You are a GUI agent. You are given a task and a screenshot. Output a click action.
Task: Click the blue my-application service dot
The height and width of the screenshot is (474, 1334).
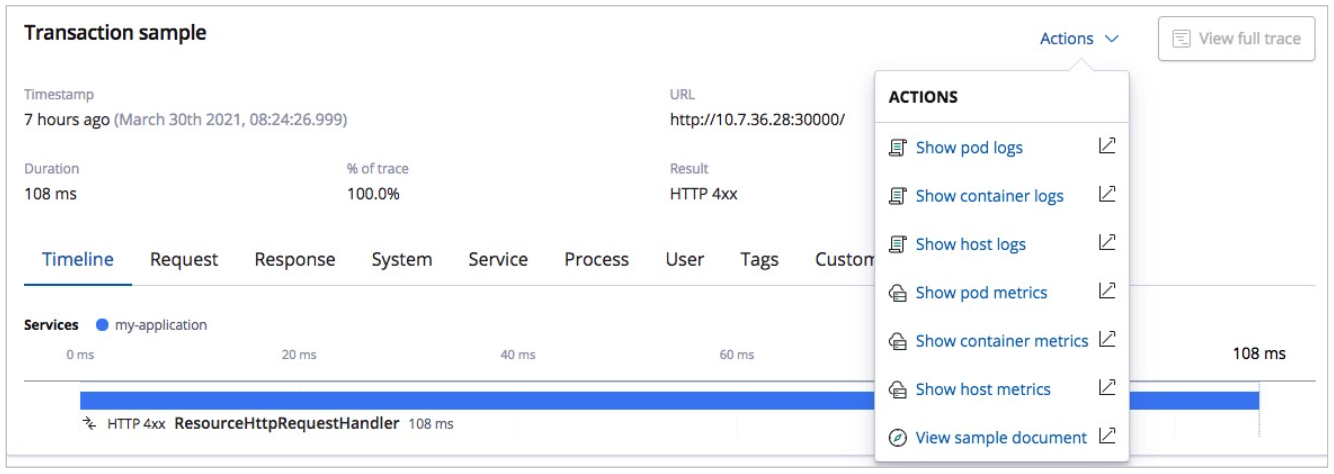click(x=102, y=325)
